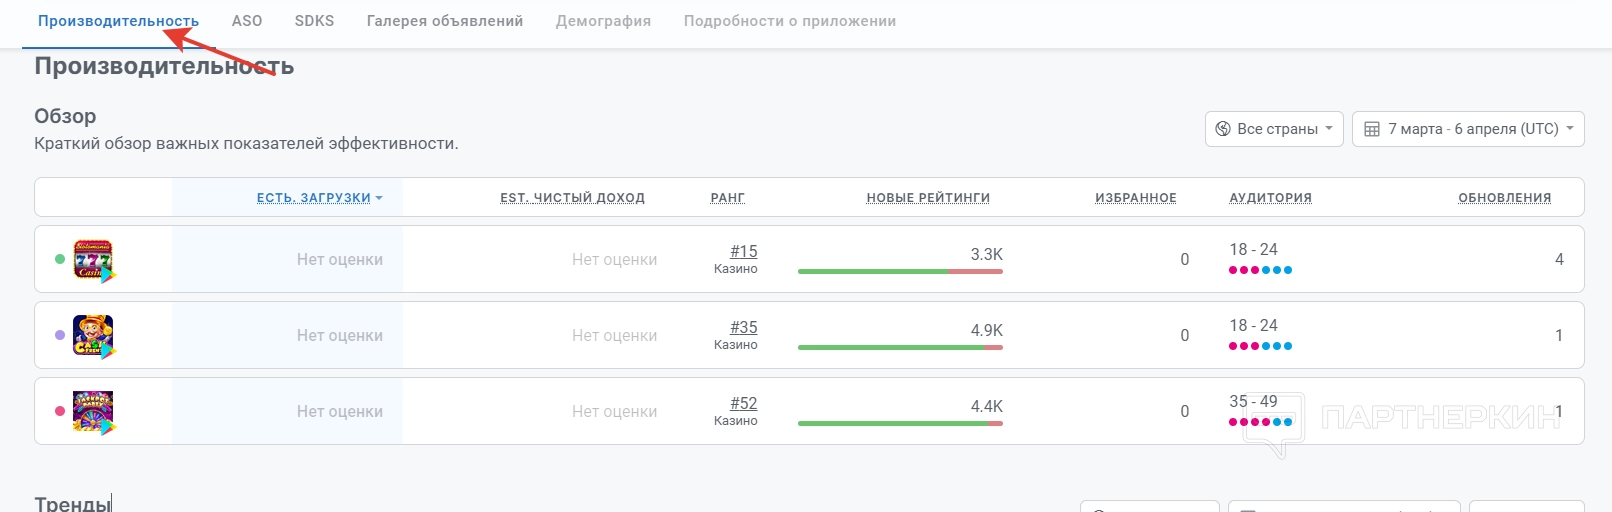Sort by ЕСТЬ. ЗАГРУЗКИ column

pos(314,198)
